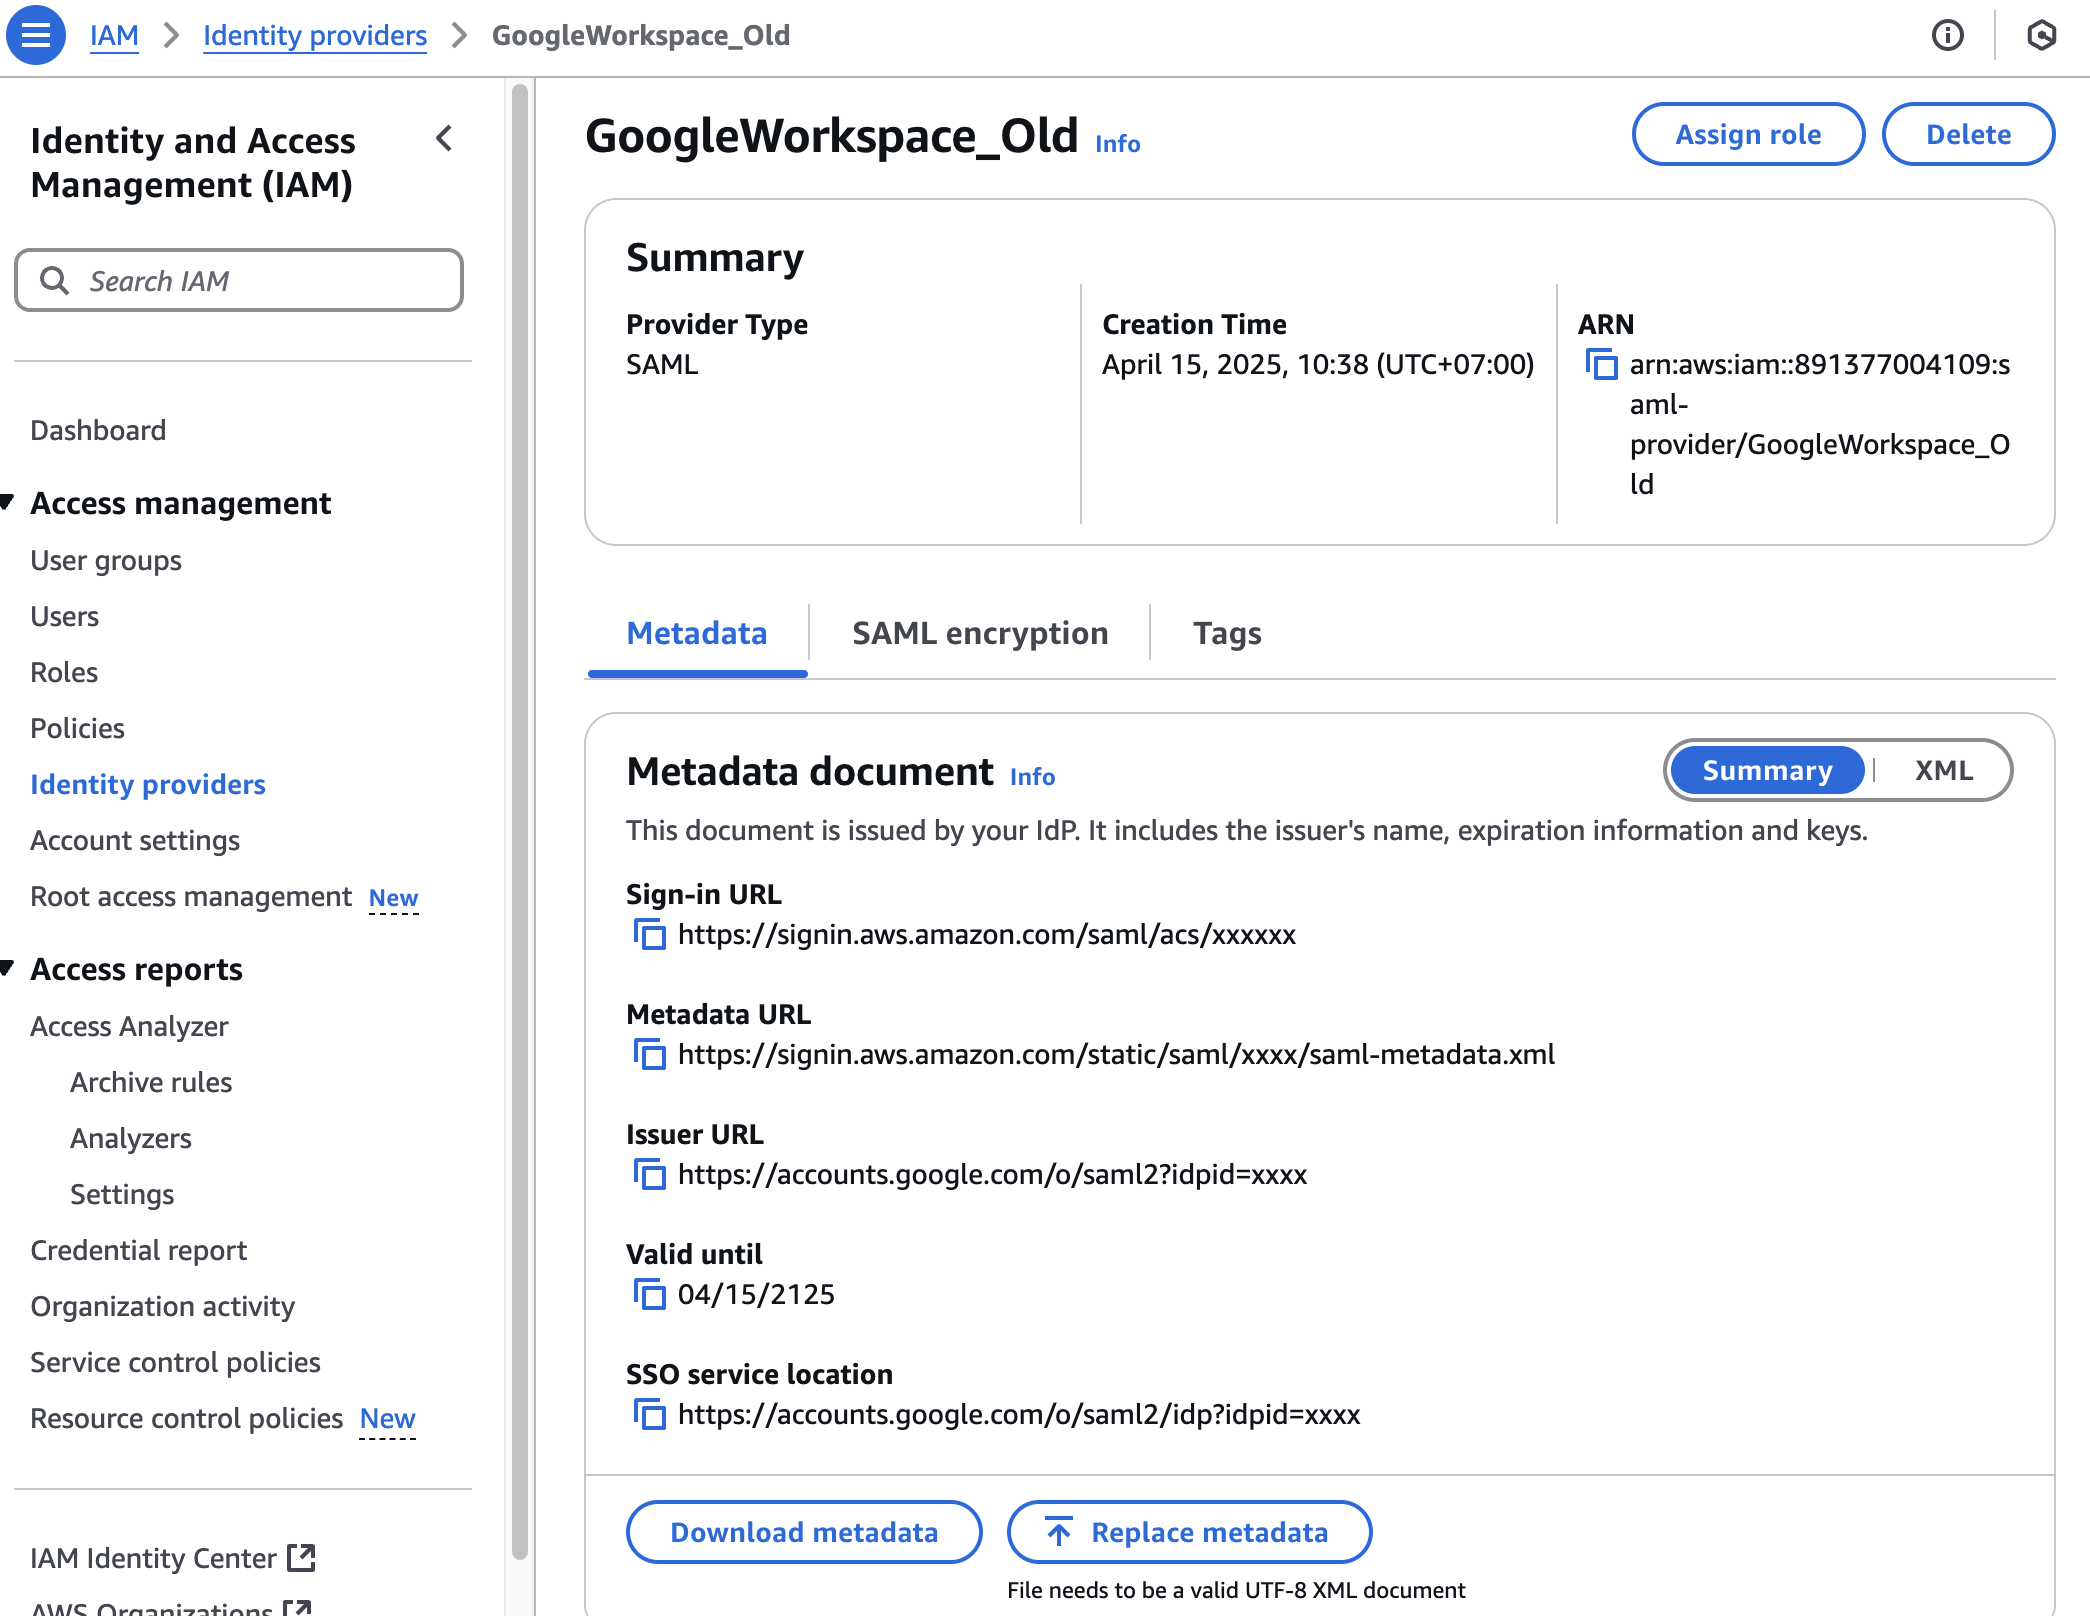Click the sidebar vertical scrollbar
2090x1616 pixels.
click(519, 820)
